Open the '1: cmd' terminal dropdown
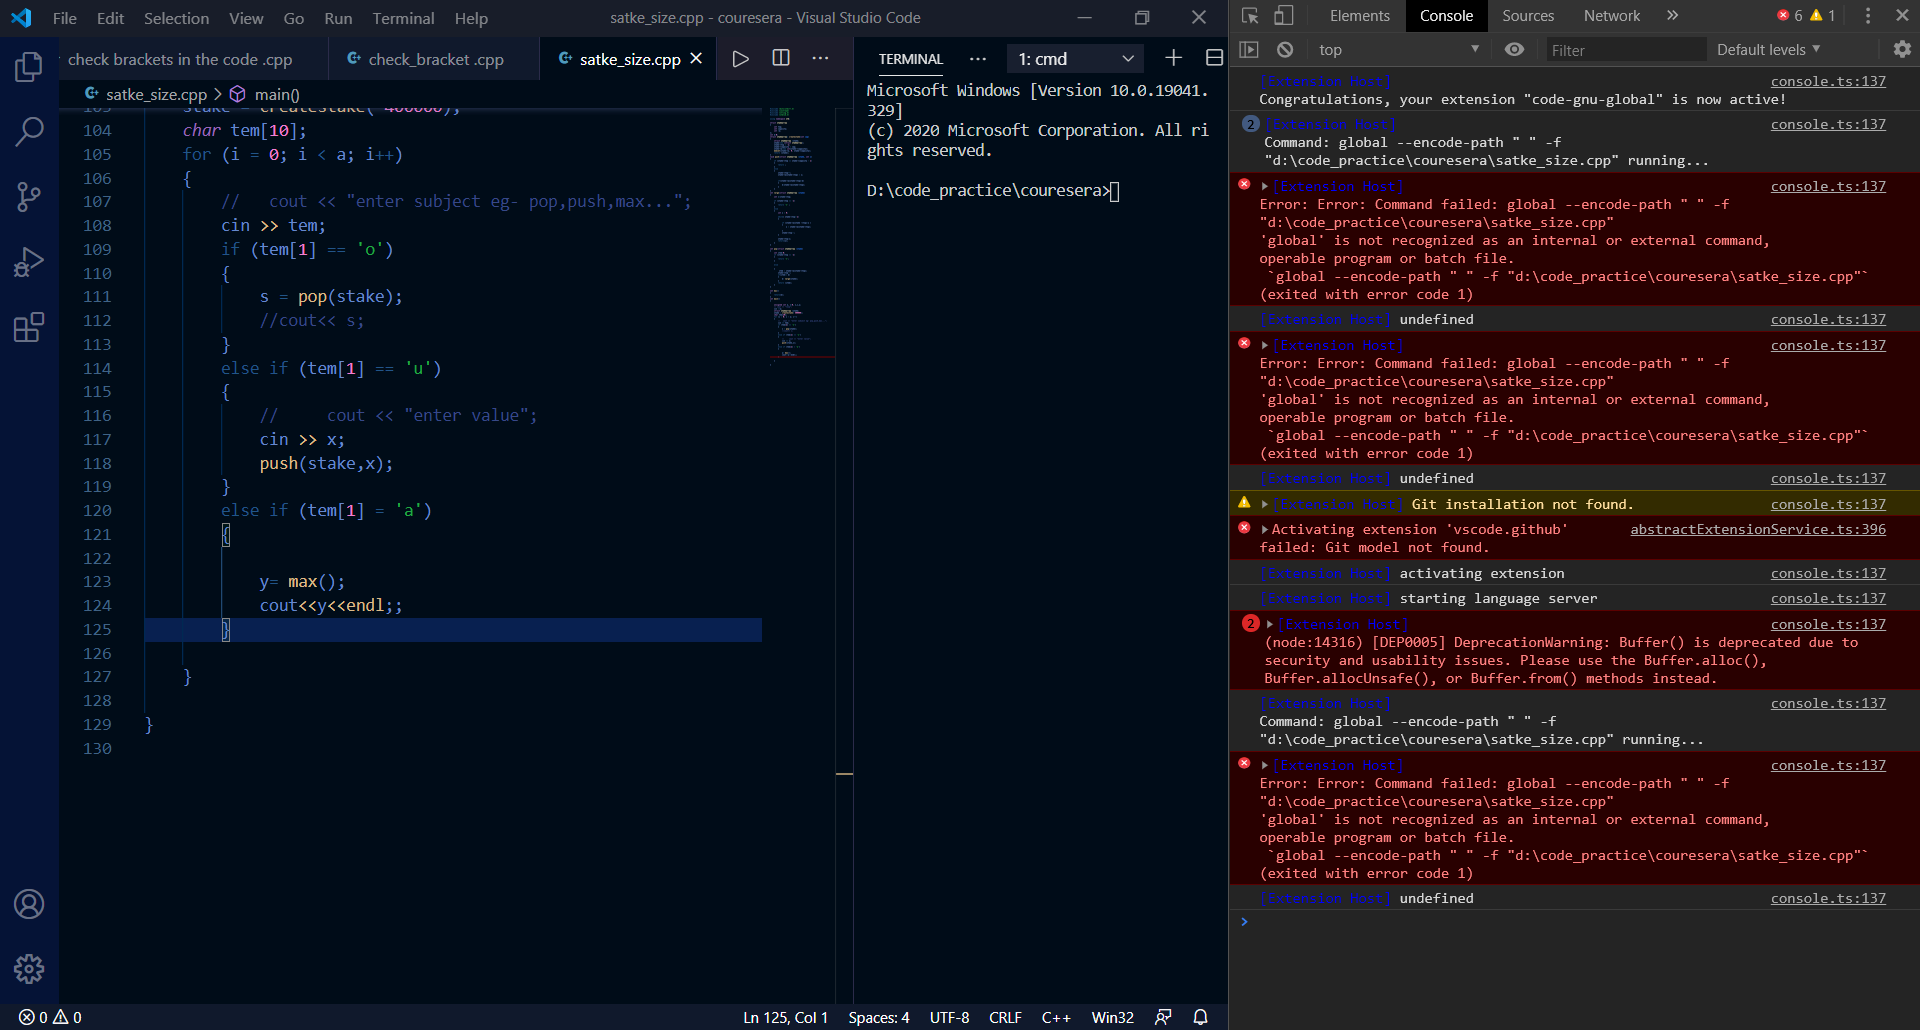The width and height of the screenshot is (1920, 1030). [x=1073, y=58]
